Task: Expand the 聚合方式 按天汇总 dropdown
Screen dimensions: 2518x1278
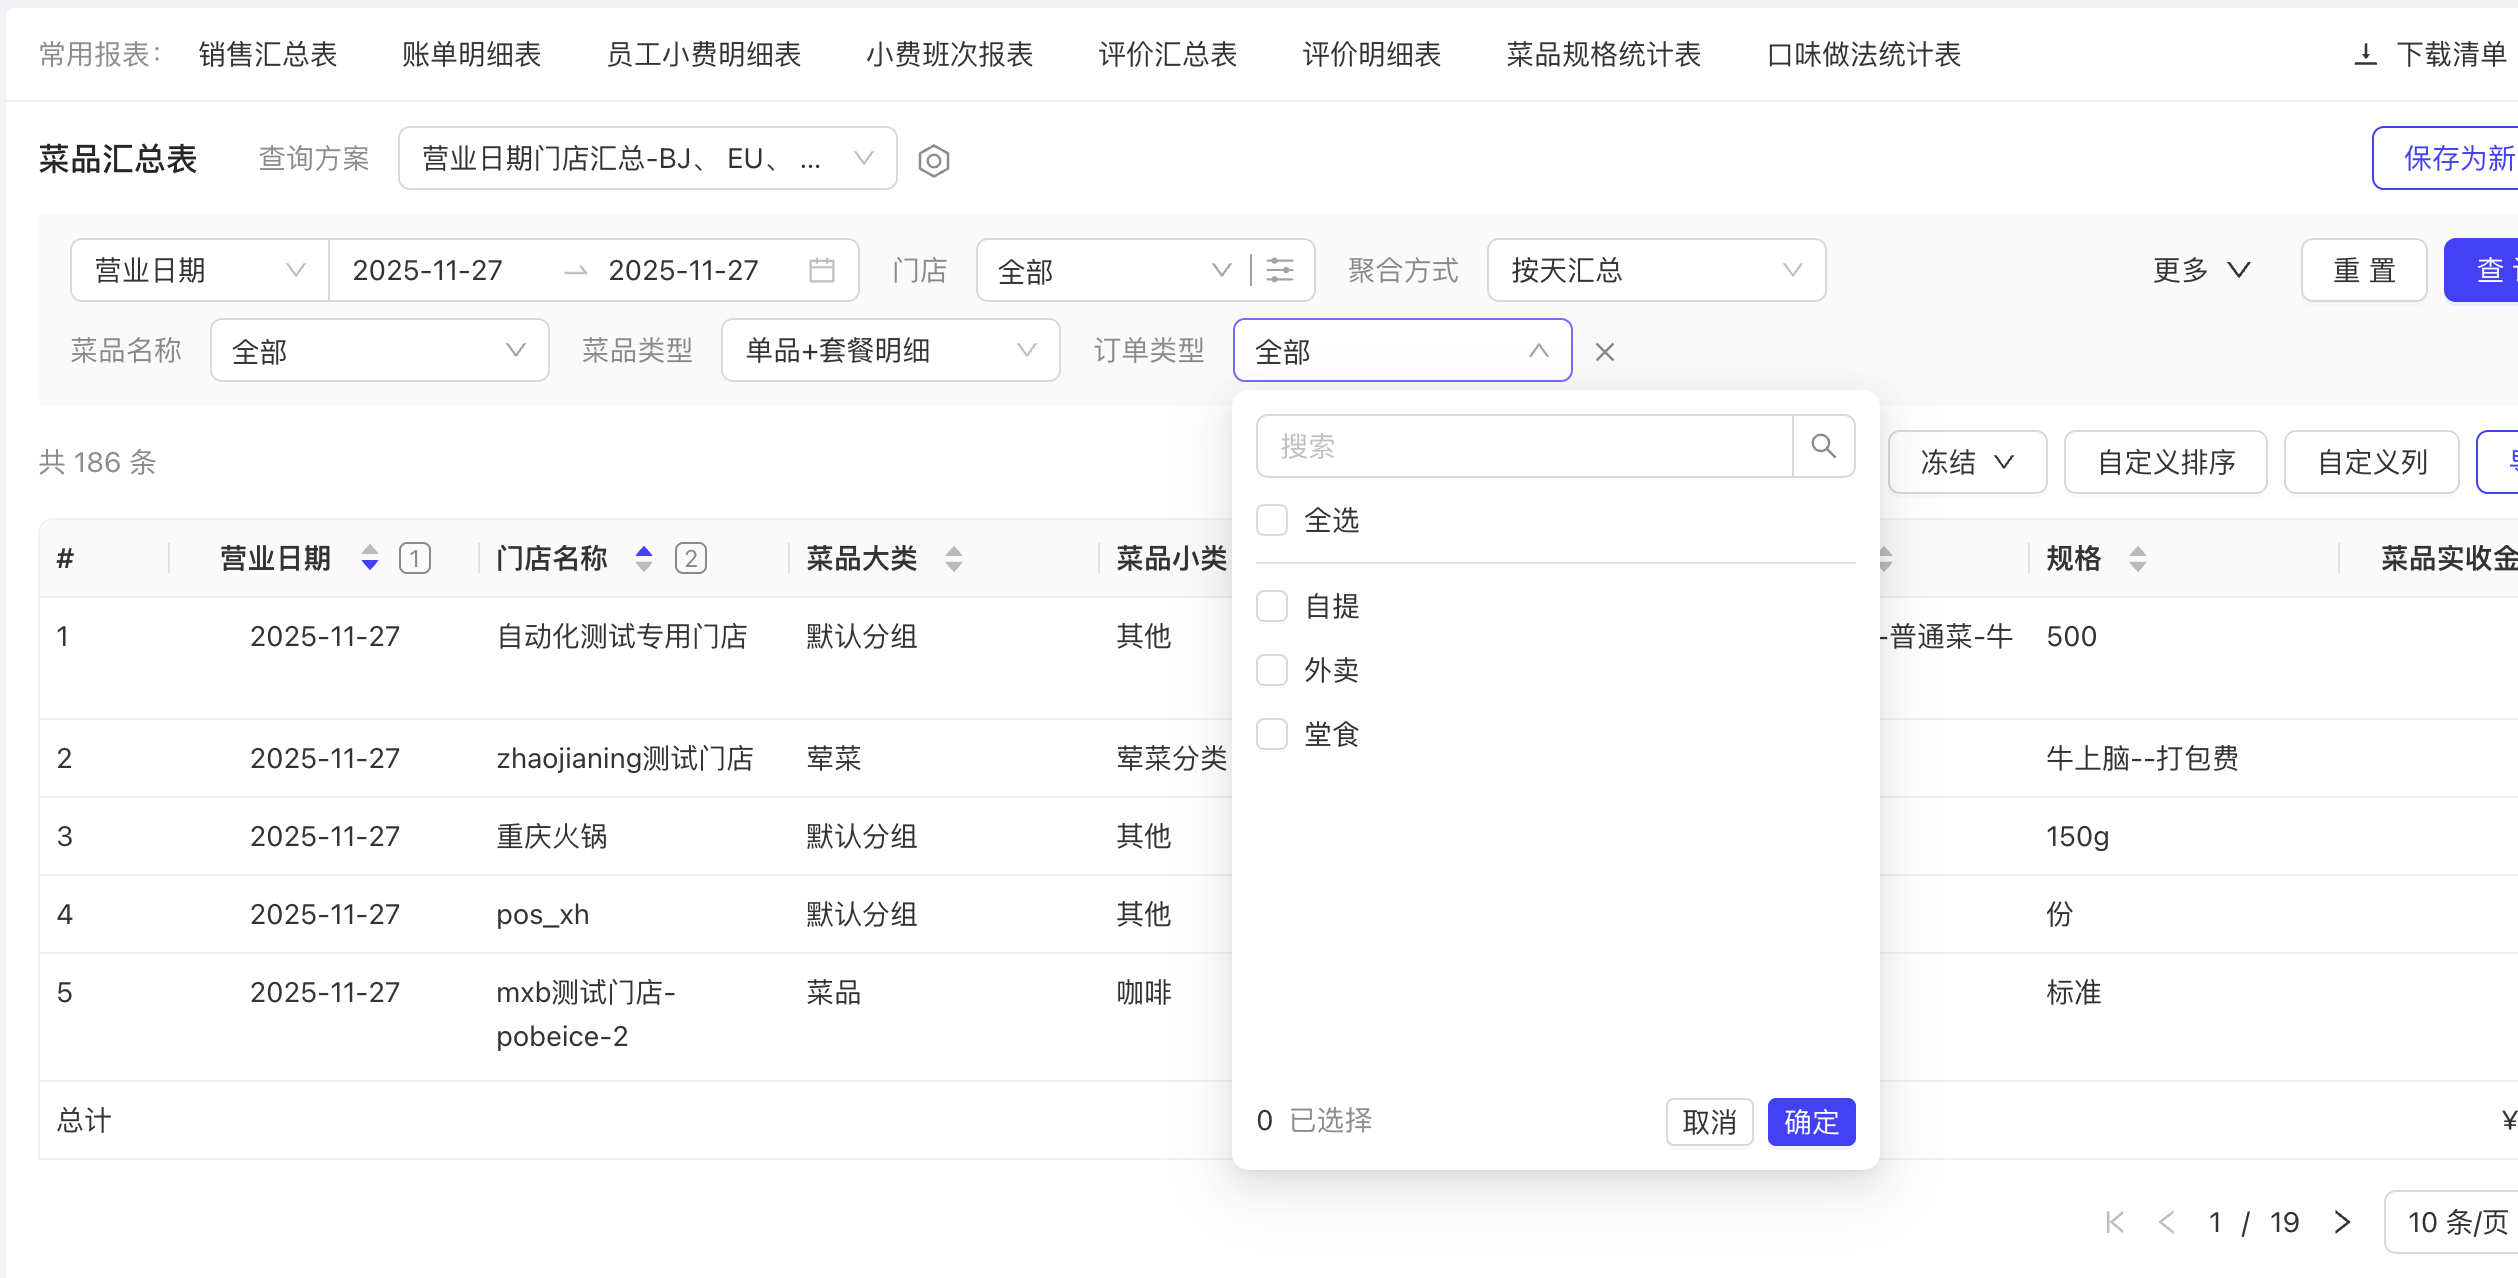Action: point(1655,270)
